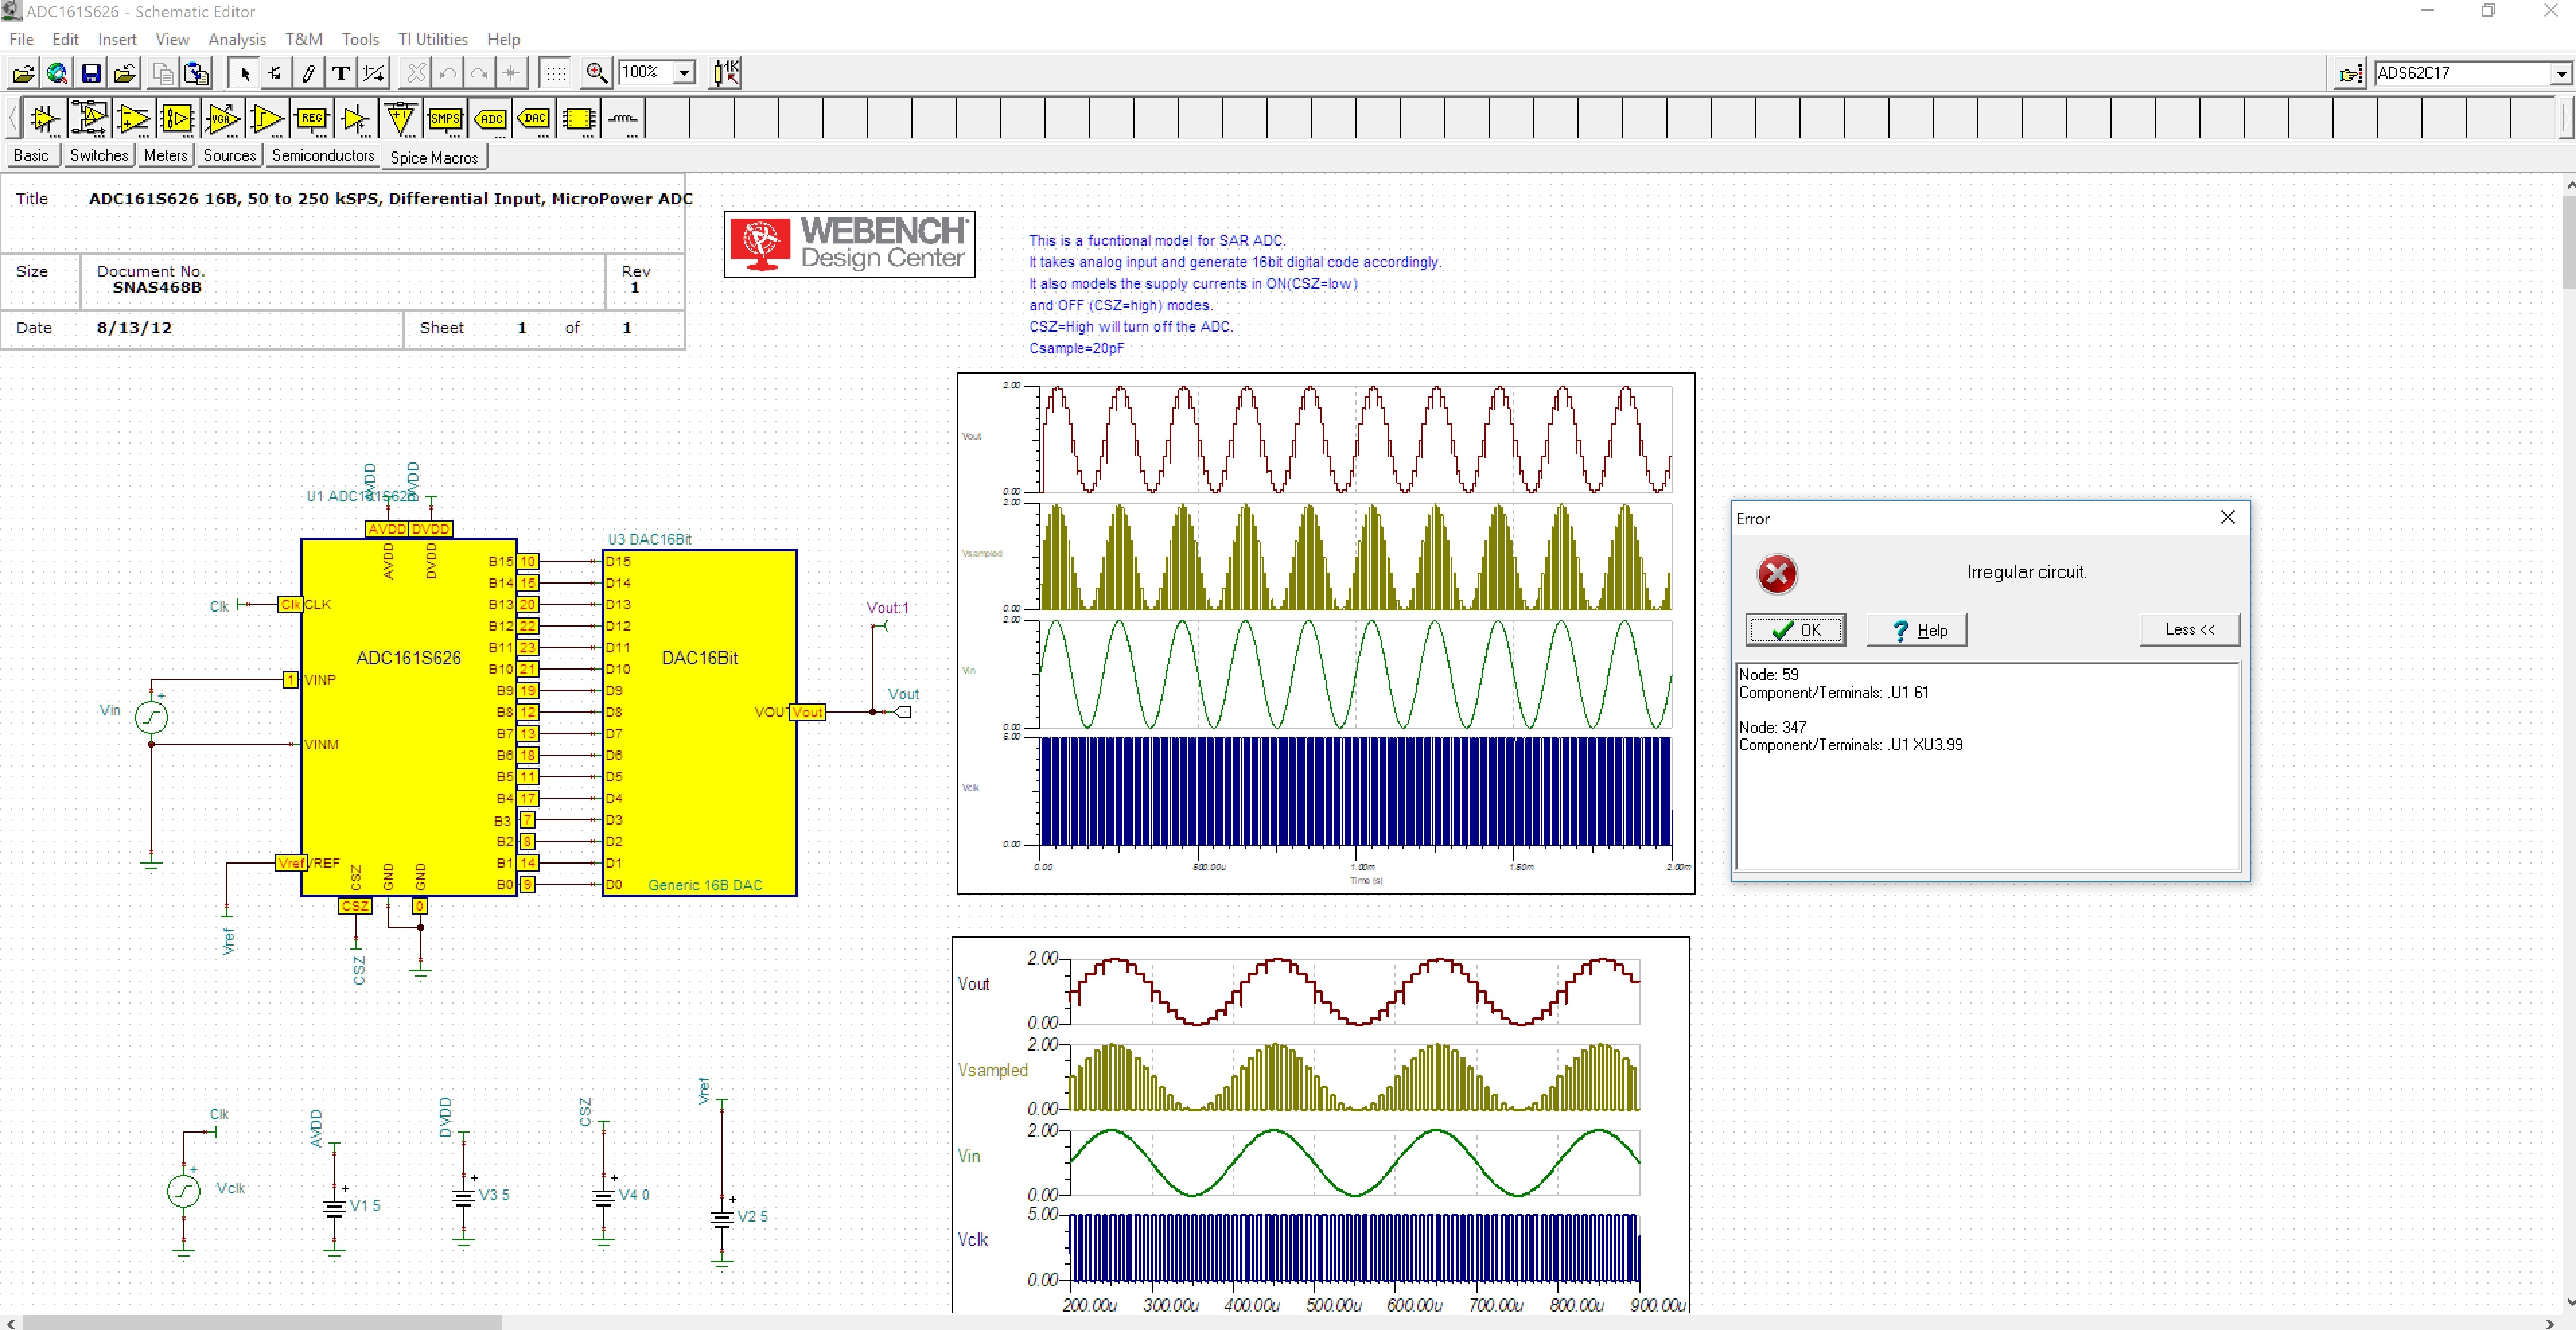Switch to the Basic components tab
2576x1330 pixels.
click(31, 155)
